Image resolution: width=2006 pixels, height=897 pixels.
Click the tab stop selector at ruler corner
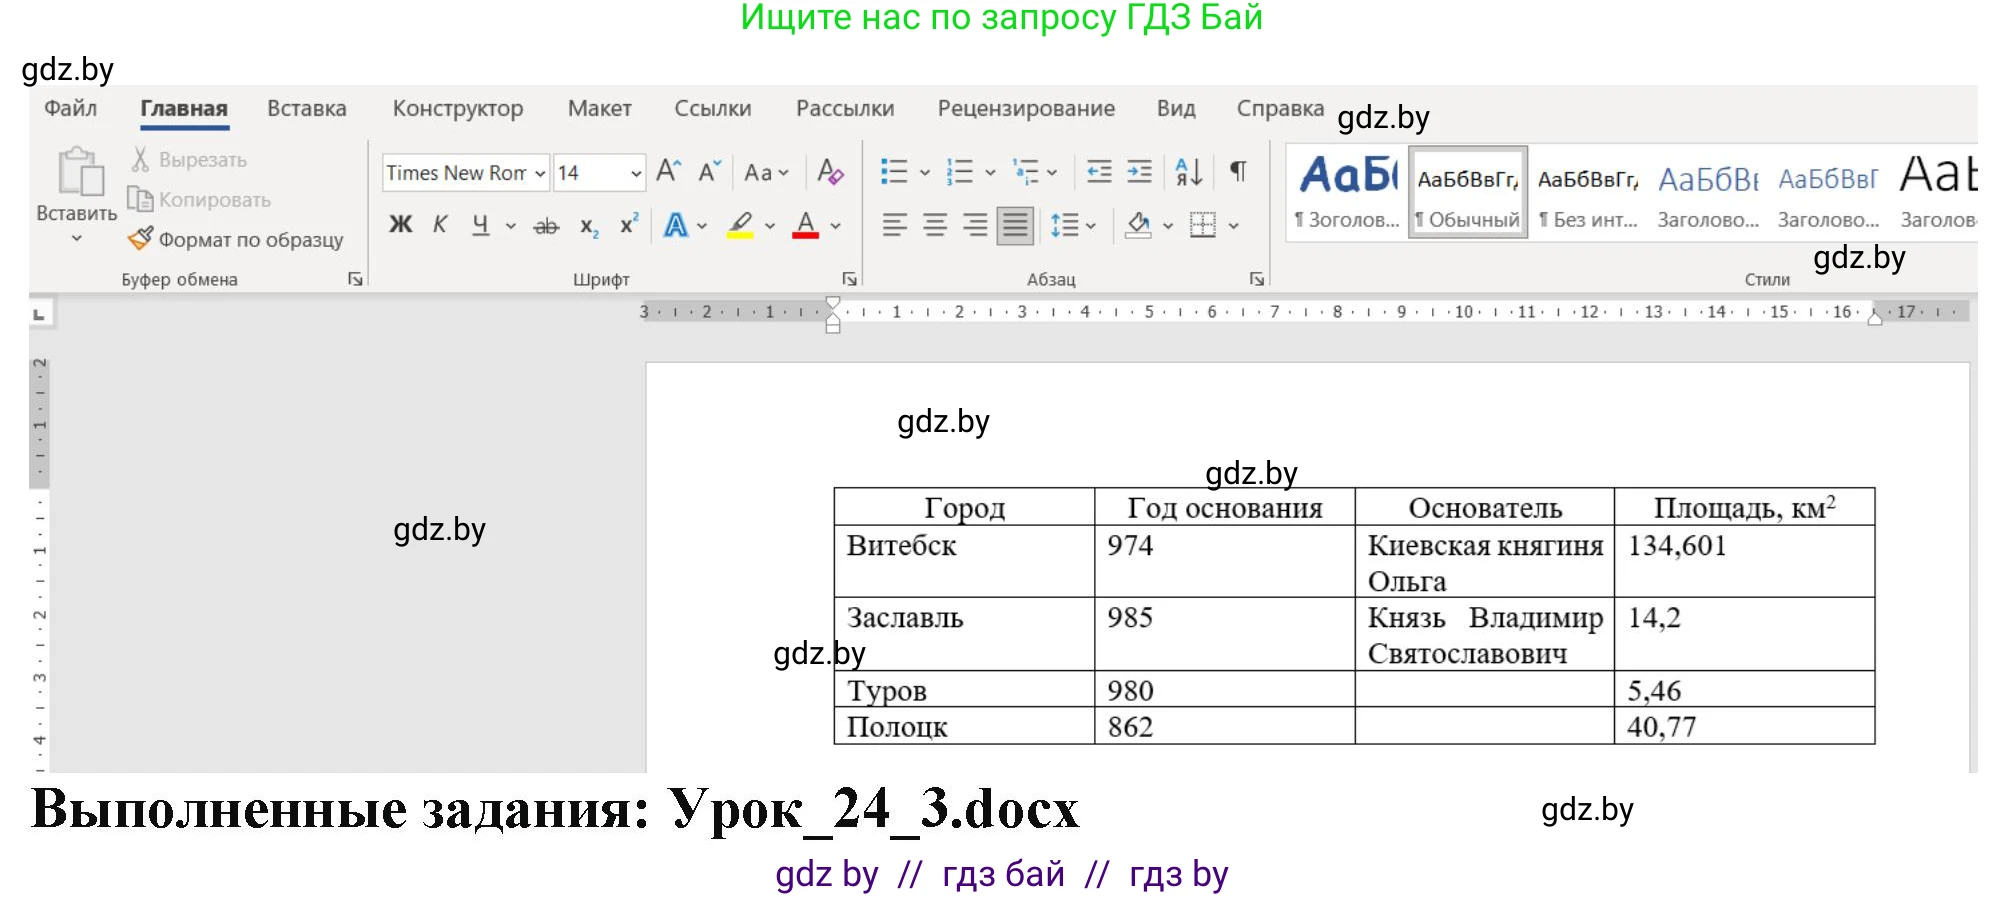[x=40, y=314]
